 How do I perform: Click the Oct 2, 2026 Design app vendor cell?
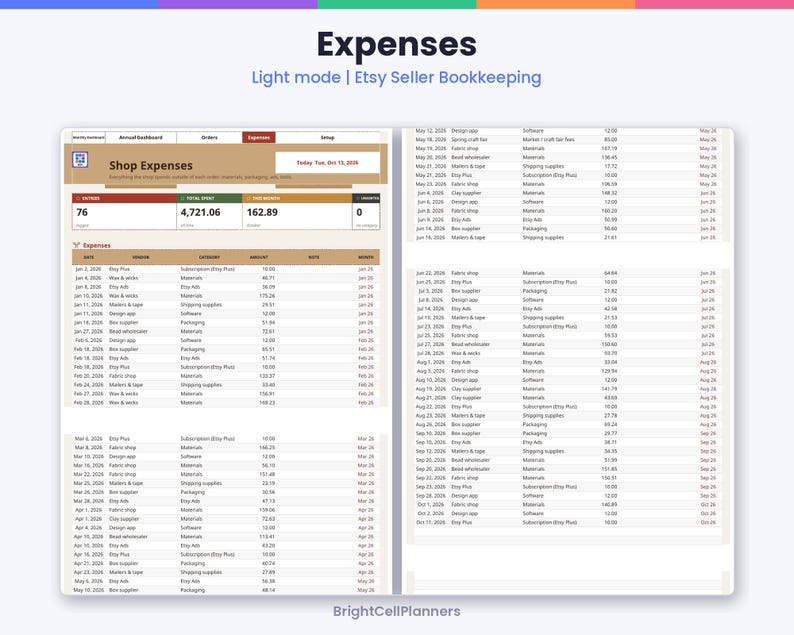point(464,513)
